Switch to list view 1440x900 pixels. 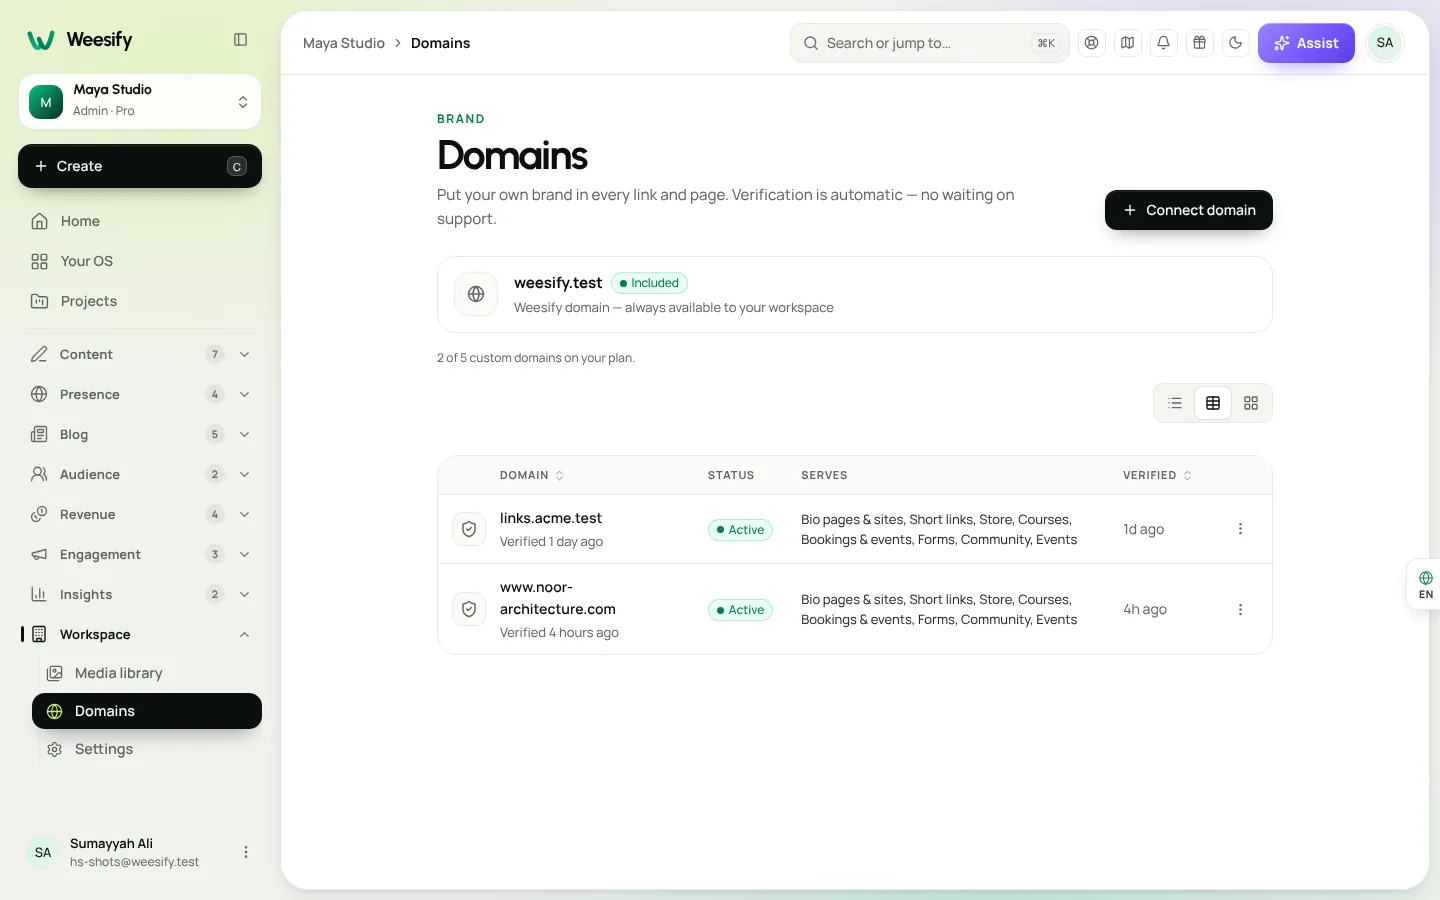(1175, 403)
